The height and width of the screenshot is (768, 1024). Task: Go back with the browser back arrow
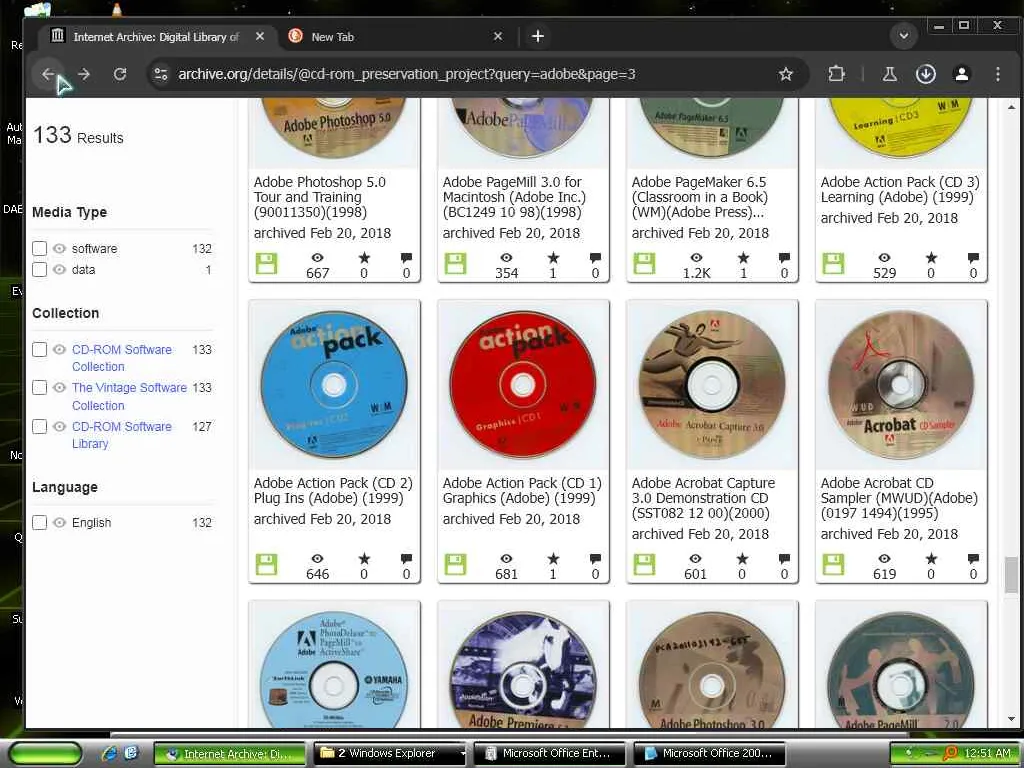click(x=48, y=74)
